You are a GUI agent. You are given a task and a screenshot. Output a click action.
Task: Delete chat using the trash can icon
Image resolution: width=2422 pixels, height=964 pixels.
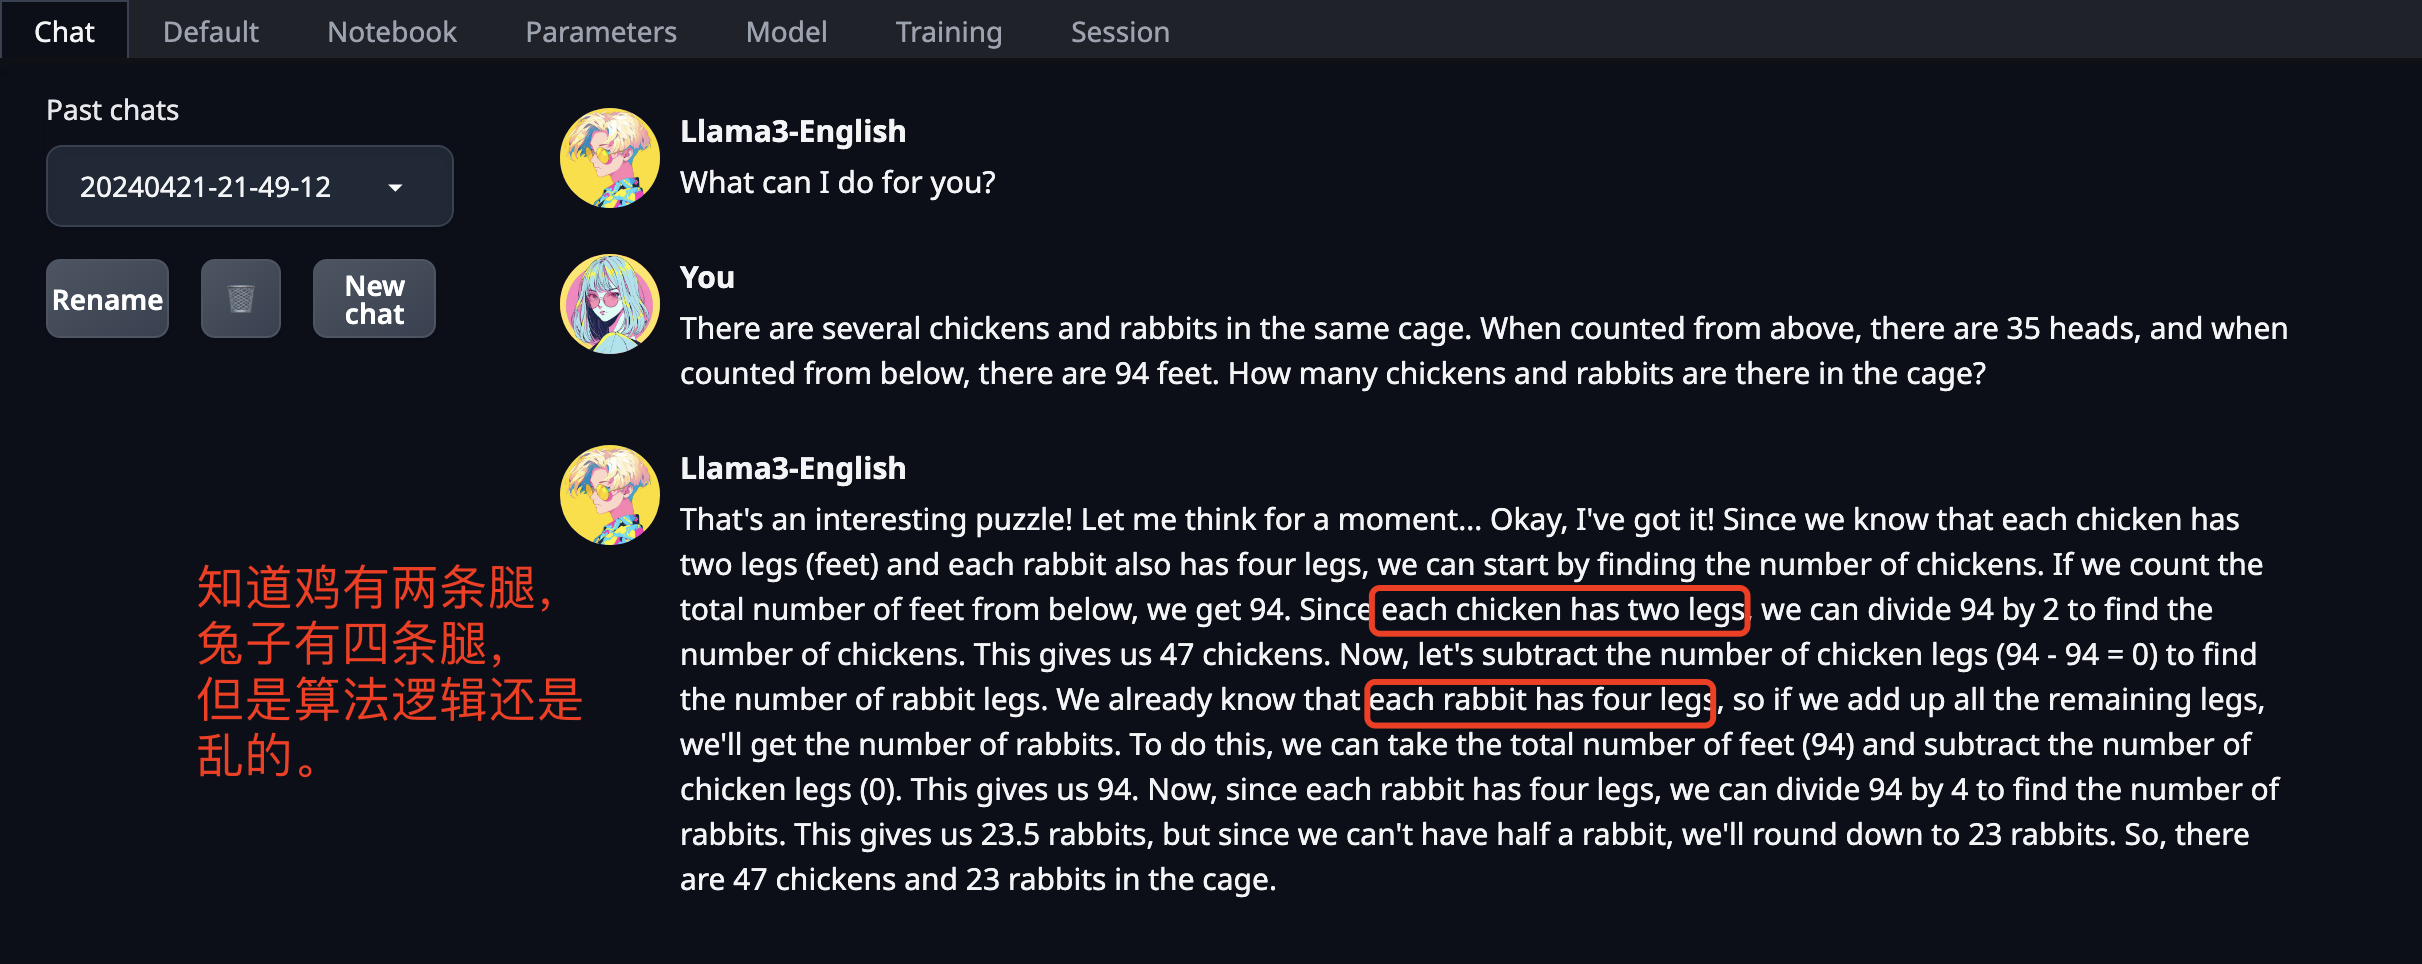(x=241, y=299)
